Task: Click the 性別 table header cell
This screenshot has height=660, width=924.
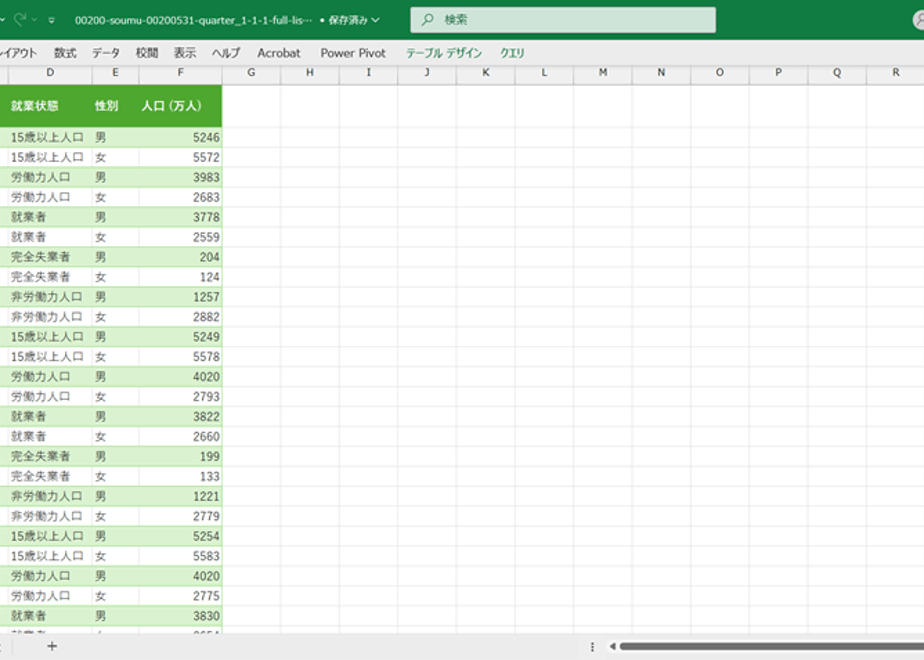Action: pos(116,106)
